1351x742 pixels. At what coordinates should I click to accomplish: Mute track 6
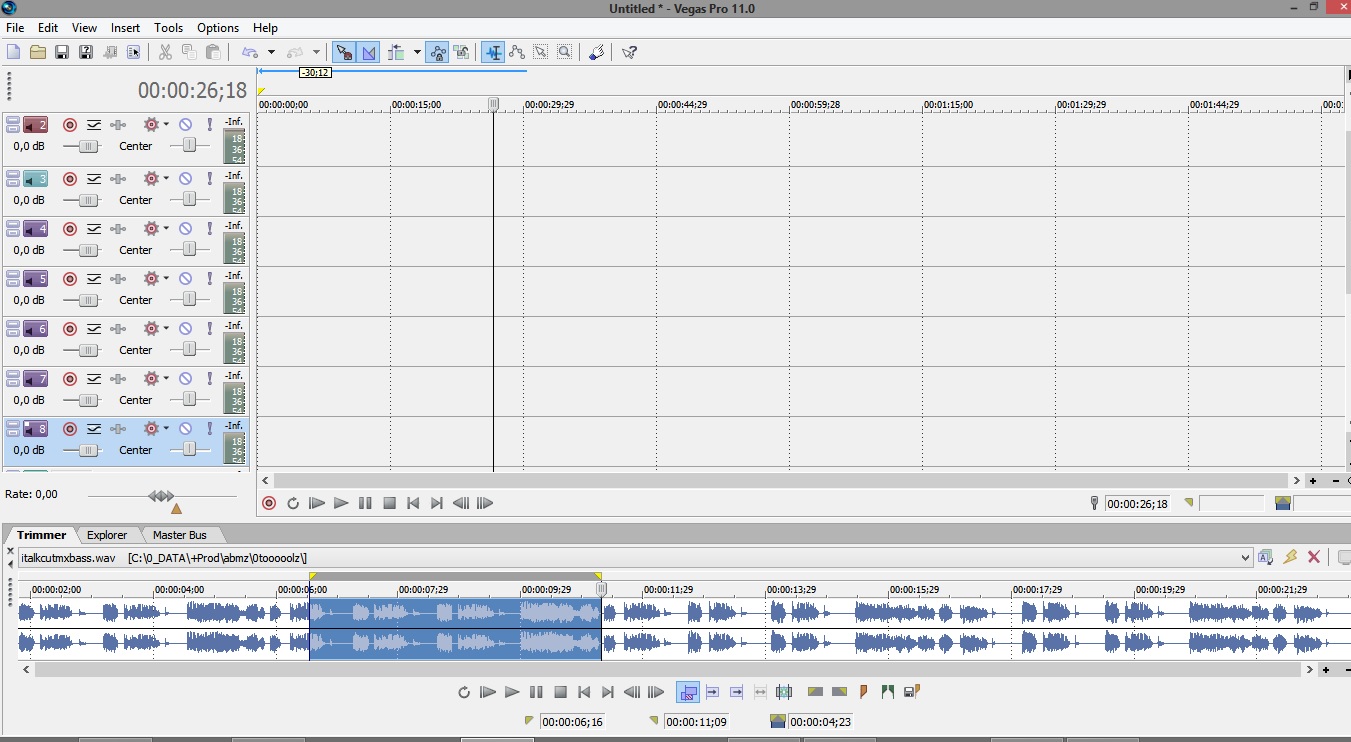[185, 329]
